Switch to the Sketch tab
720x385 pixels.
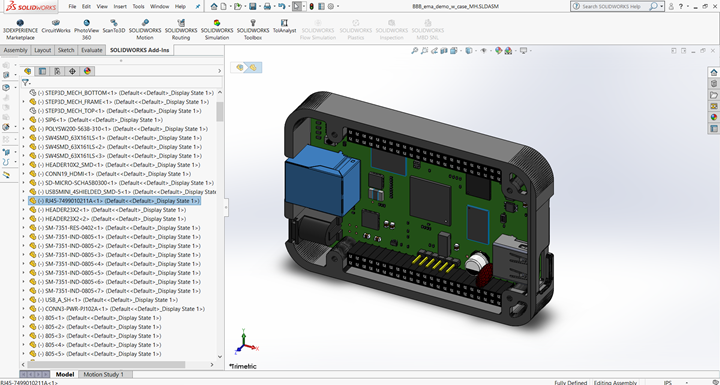[x=66, y=50]
